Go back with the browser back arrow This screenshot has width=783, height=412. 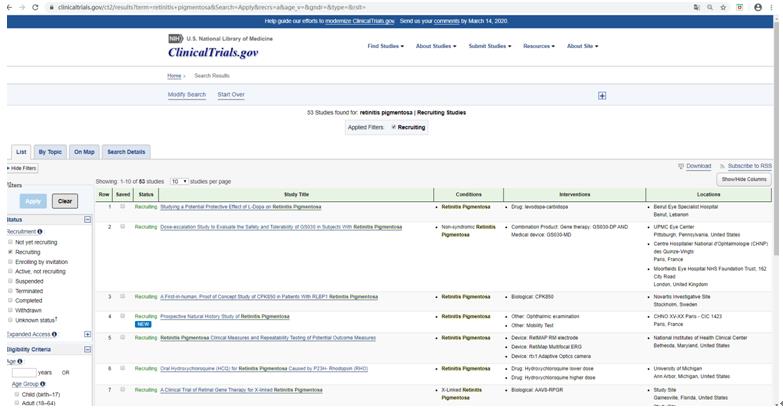[9, 7]
